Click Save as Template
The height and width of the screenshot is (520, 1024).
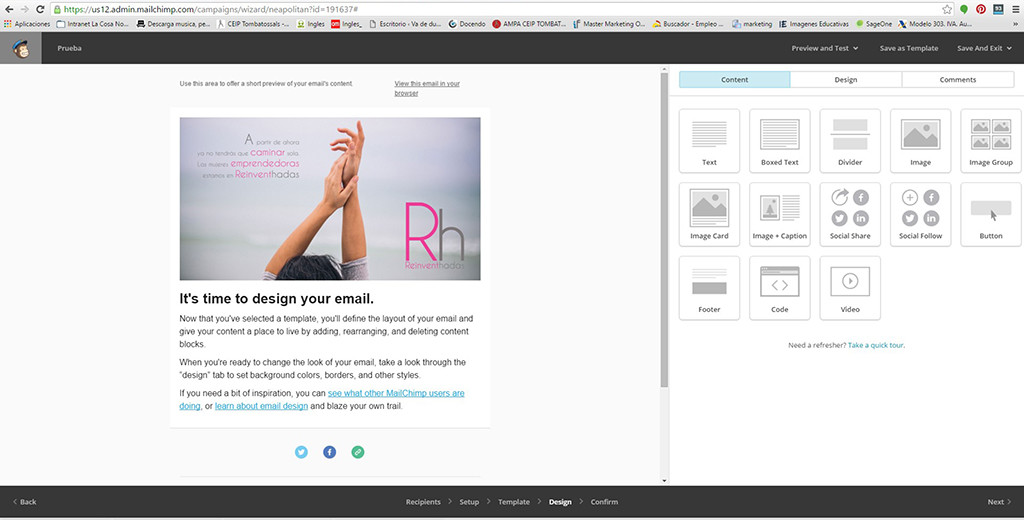(908, 48)
